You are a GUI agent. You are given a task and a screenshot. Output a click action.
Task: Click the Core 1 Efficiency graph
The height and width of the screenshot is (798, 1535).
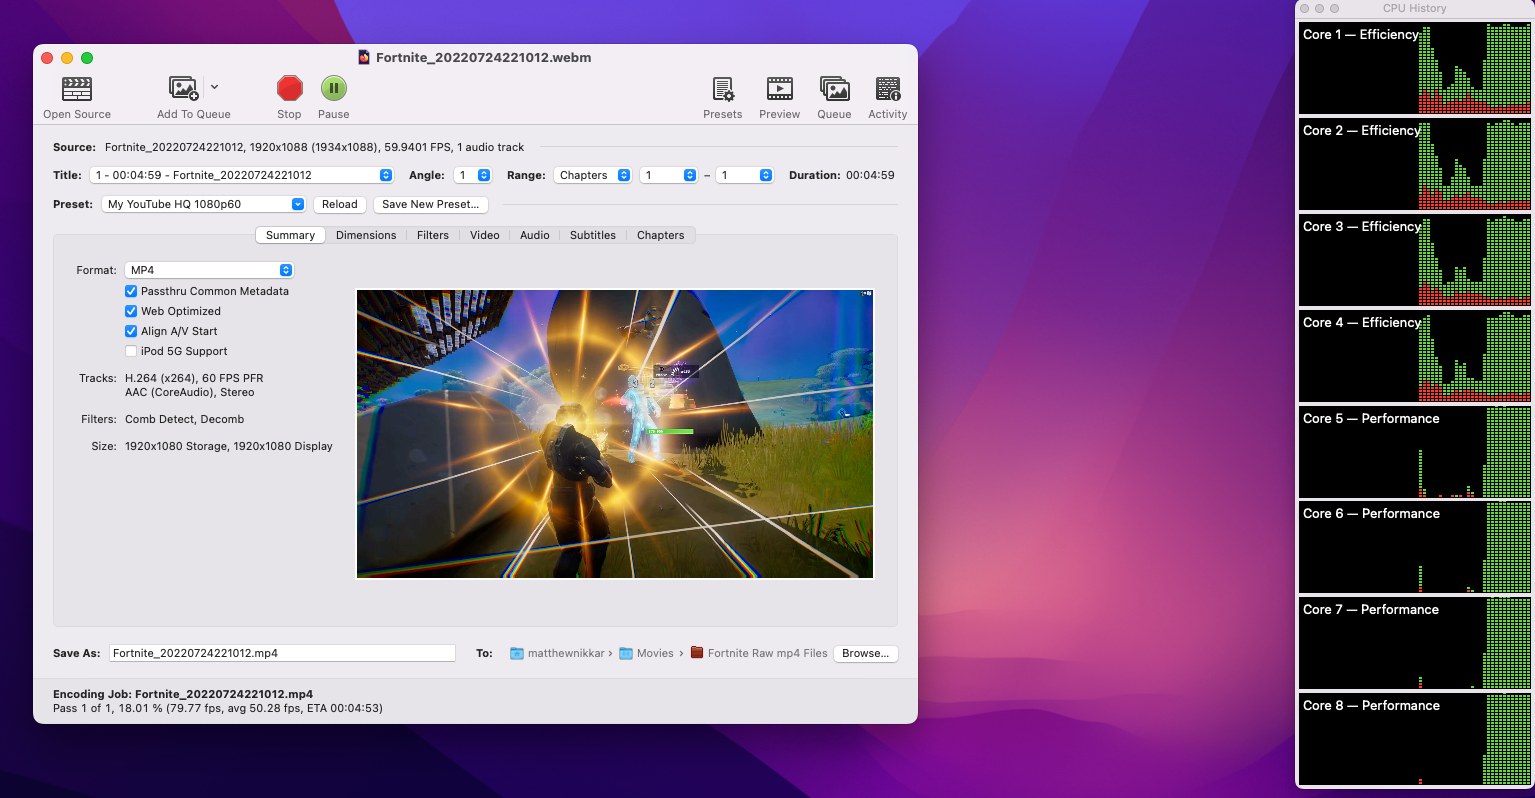click(x=1414, y=68)
